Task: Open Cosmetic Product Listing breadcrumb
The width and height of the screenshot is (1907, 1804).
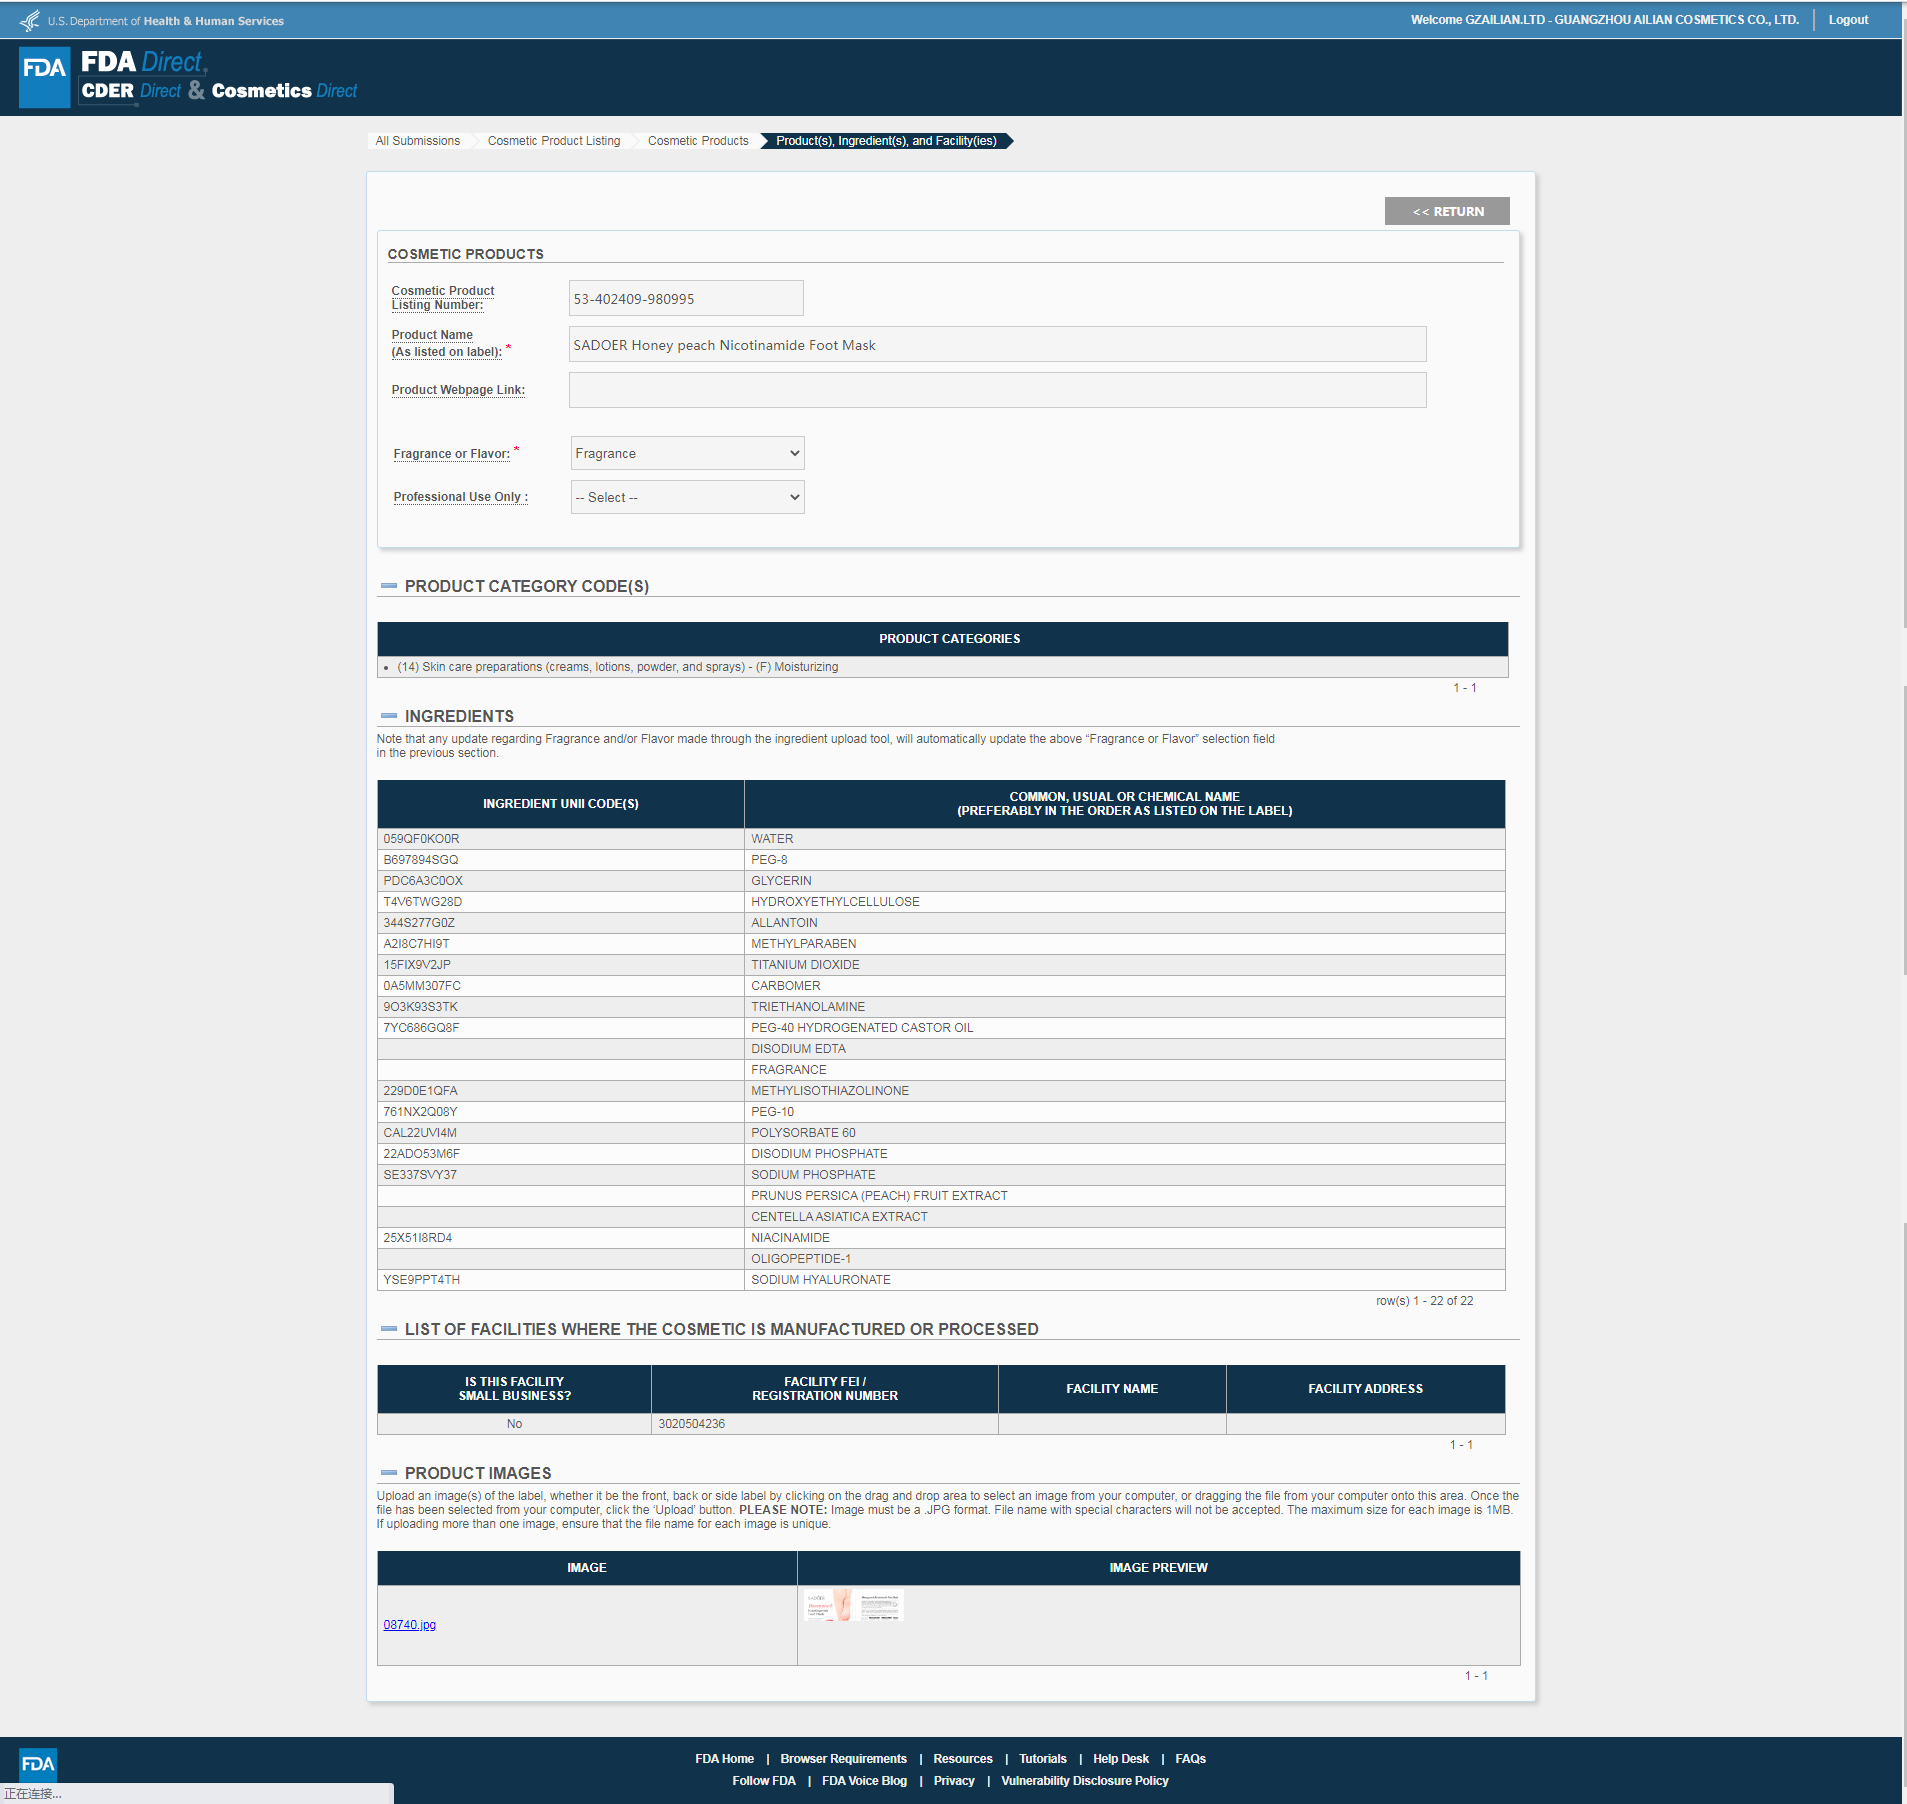Action: click(x=553, y=141)
